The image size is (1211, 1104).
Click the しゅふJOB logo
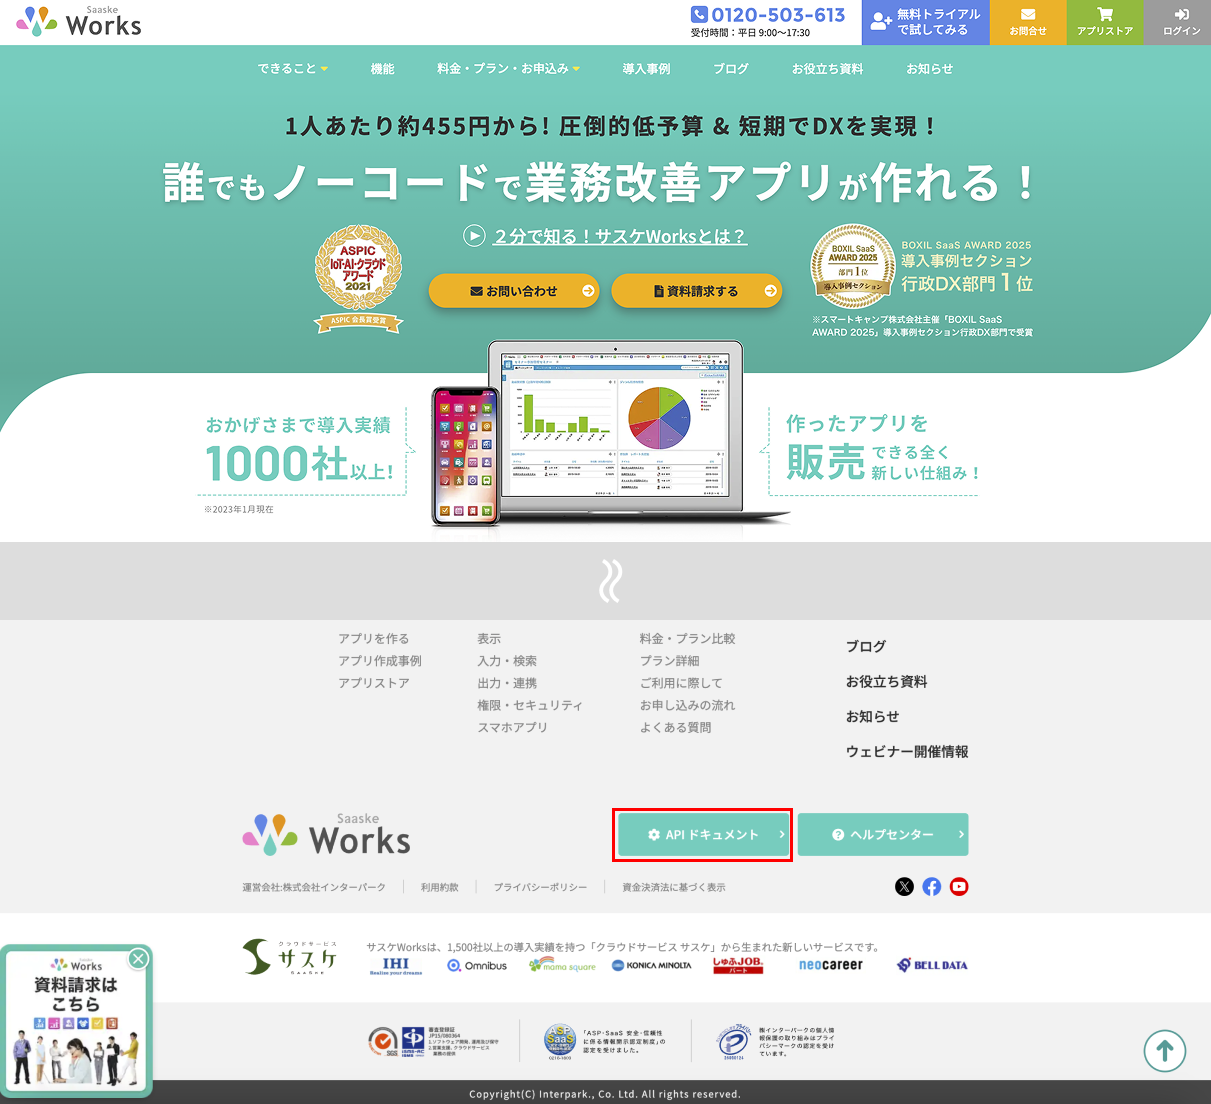(x=738, y=965)
